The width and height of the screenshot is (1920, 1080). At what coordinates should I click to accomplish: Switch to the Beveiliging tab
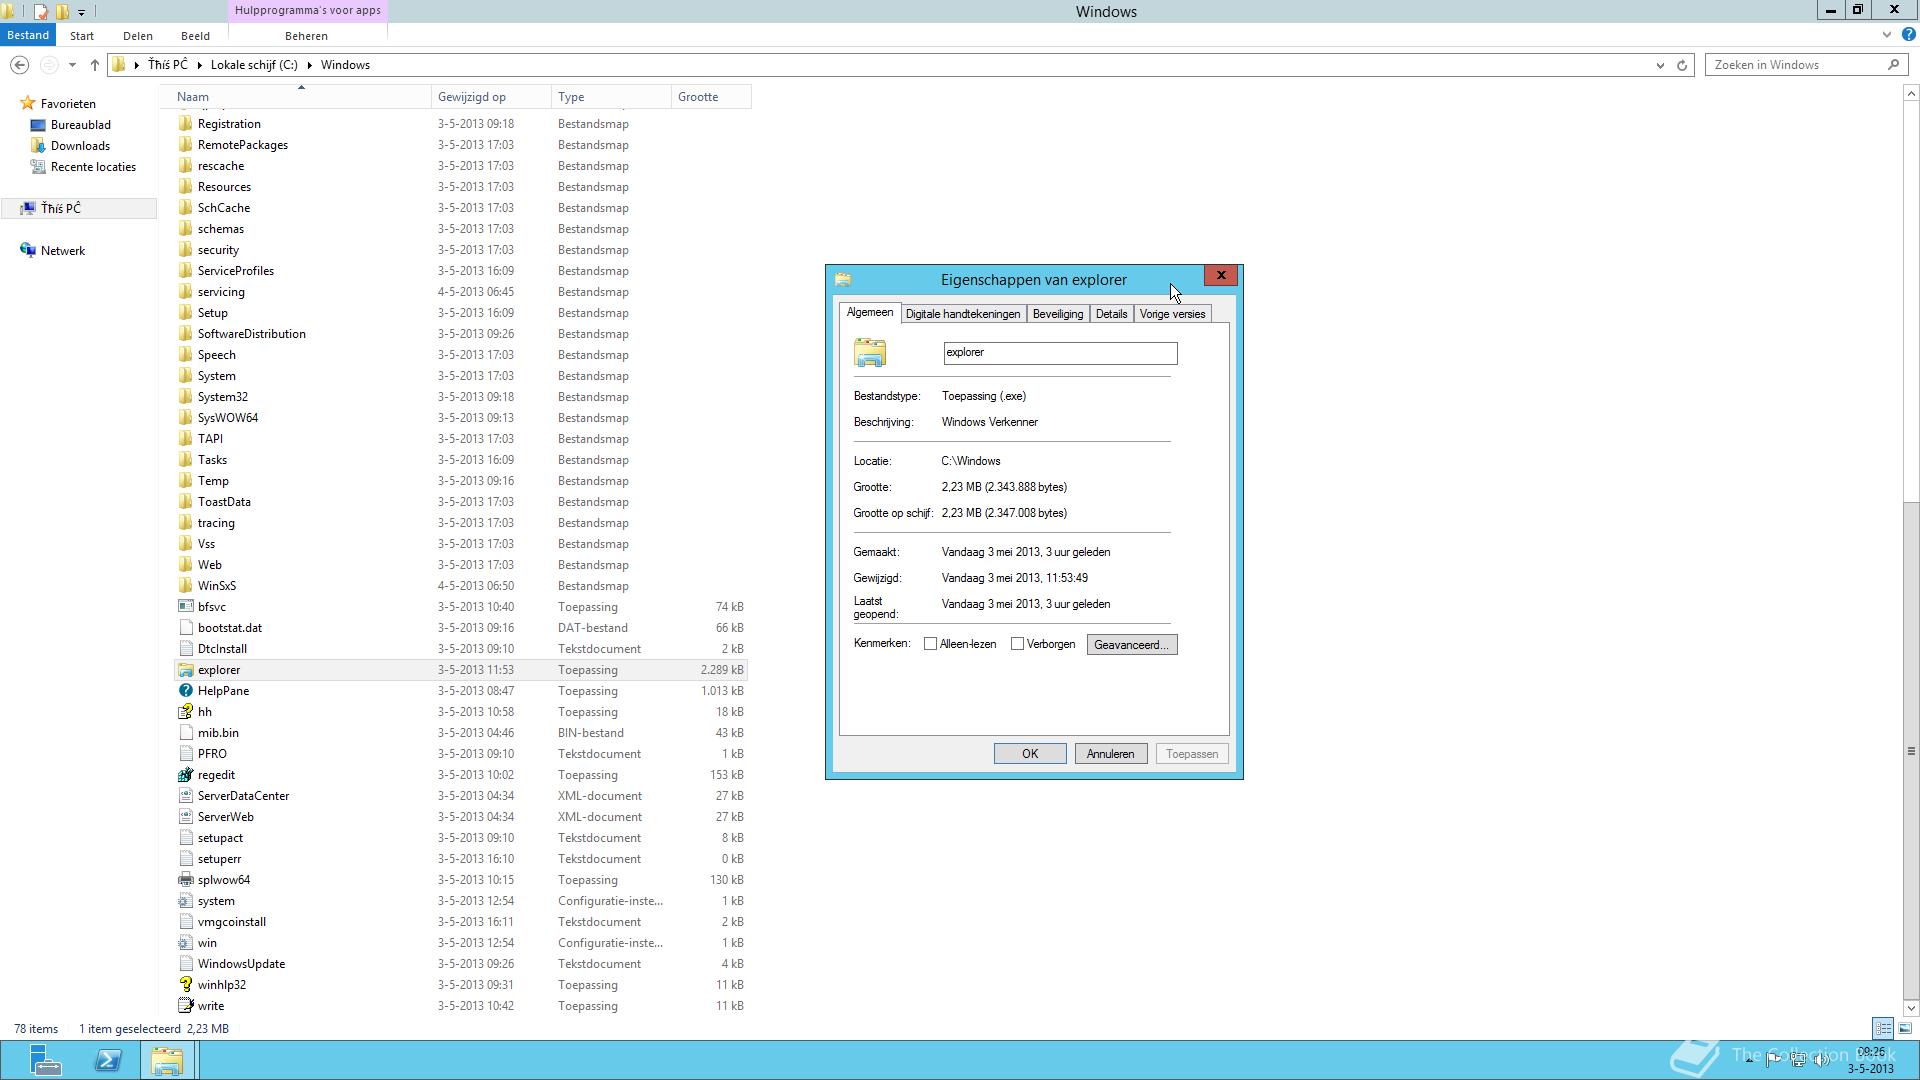pos(1058,314)
